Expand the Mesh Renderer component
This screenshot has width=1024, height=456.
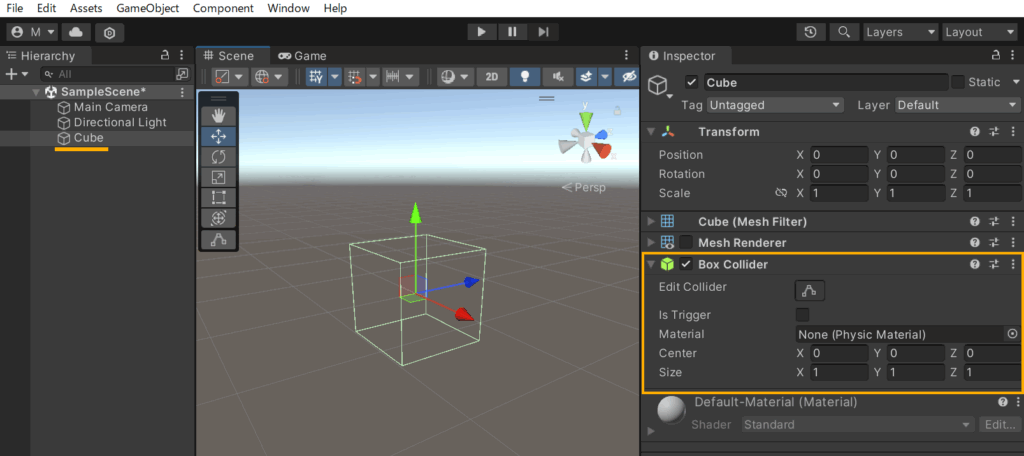point(650,243)
